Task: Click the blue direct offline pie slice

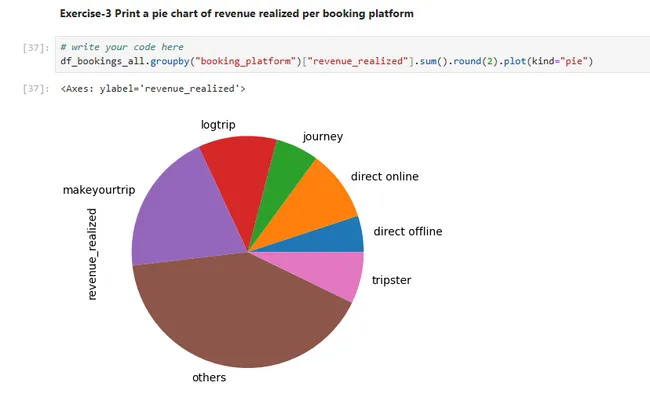Action: (x=347, y=236)
